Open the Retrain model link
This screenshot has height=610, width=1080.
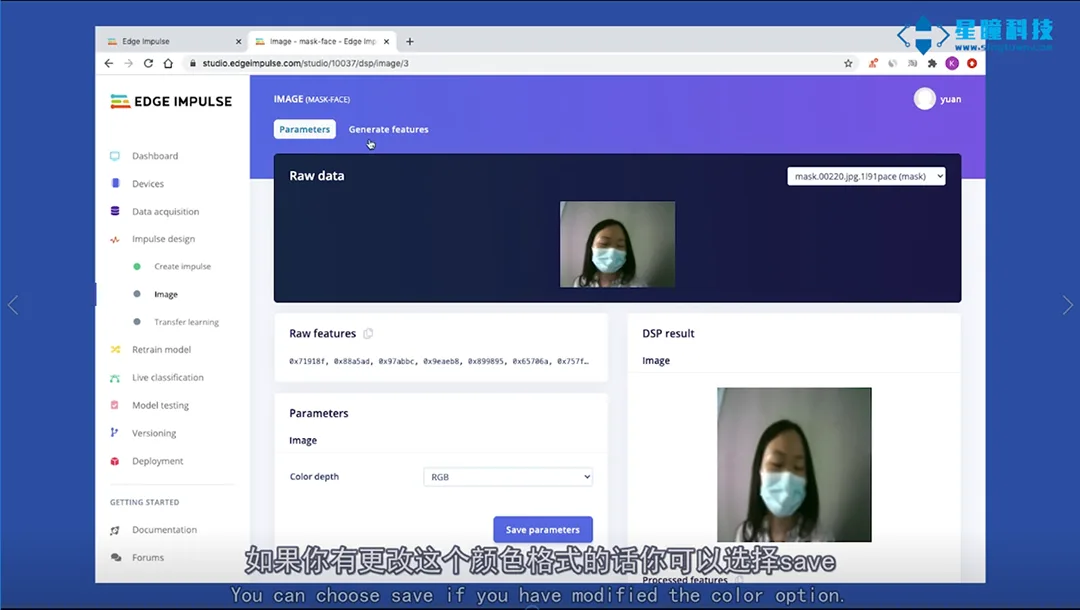(161, 350)
